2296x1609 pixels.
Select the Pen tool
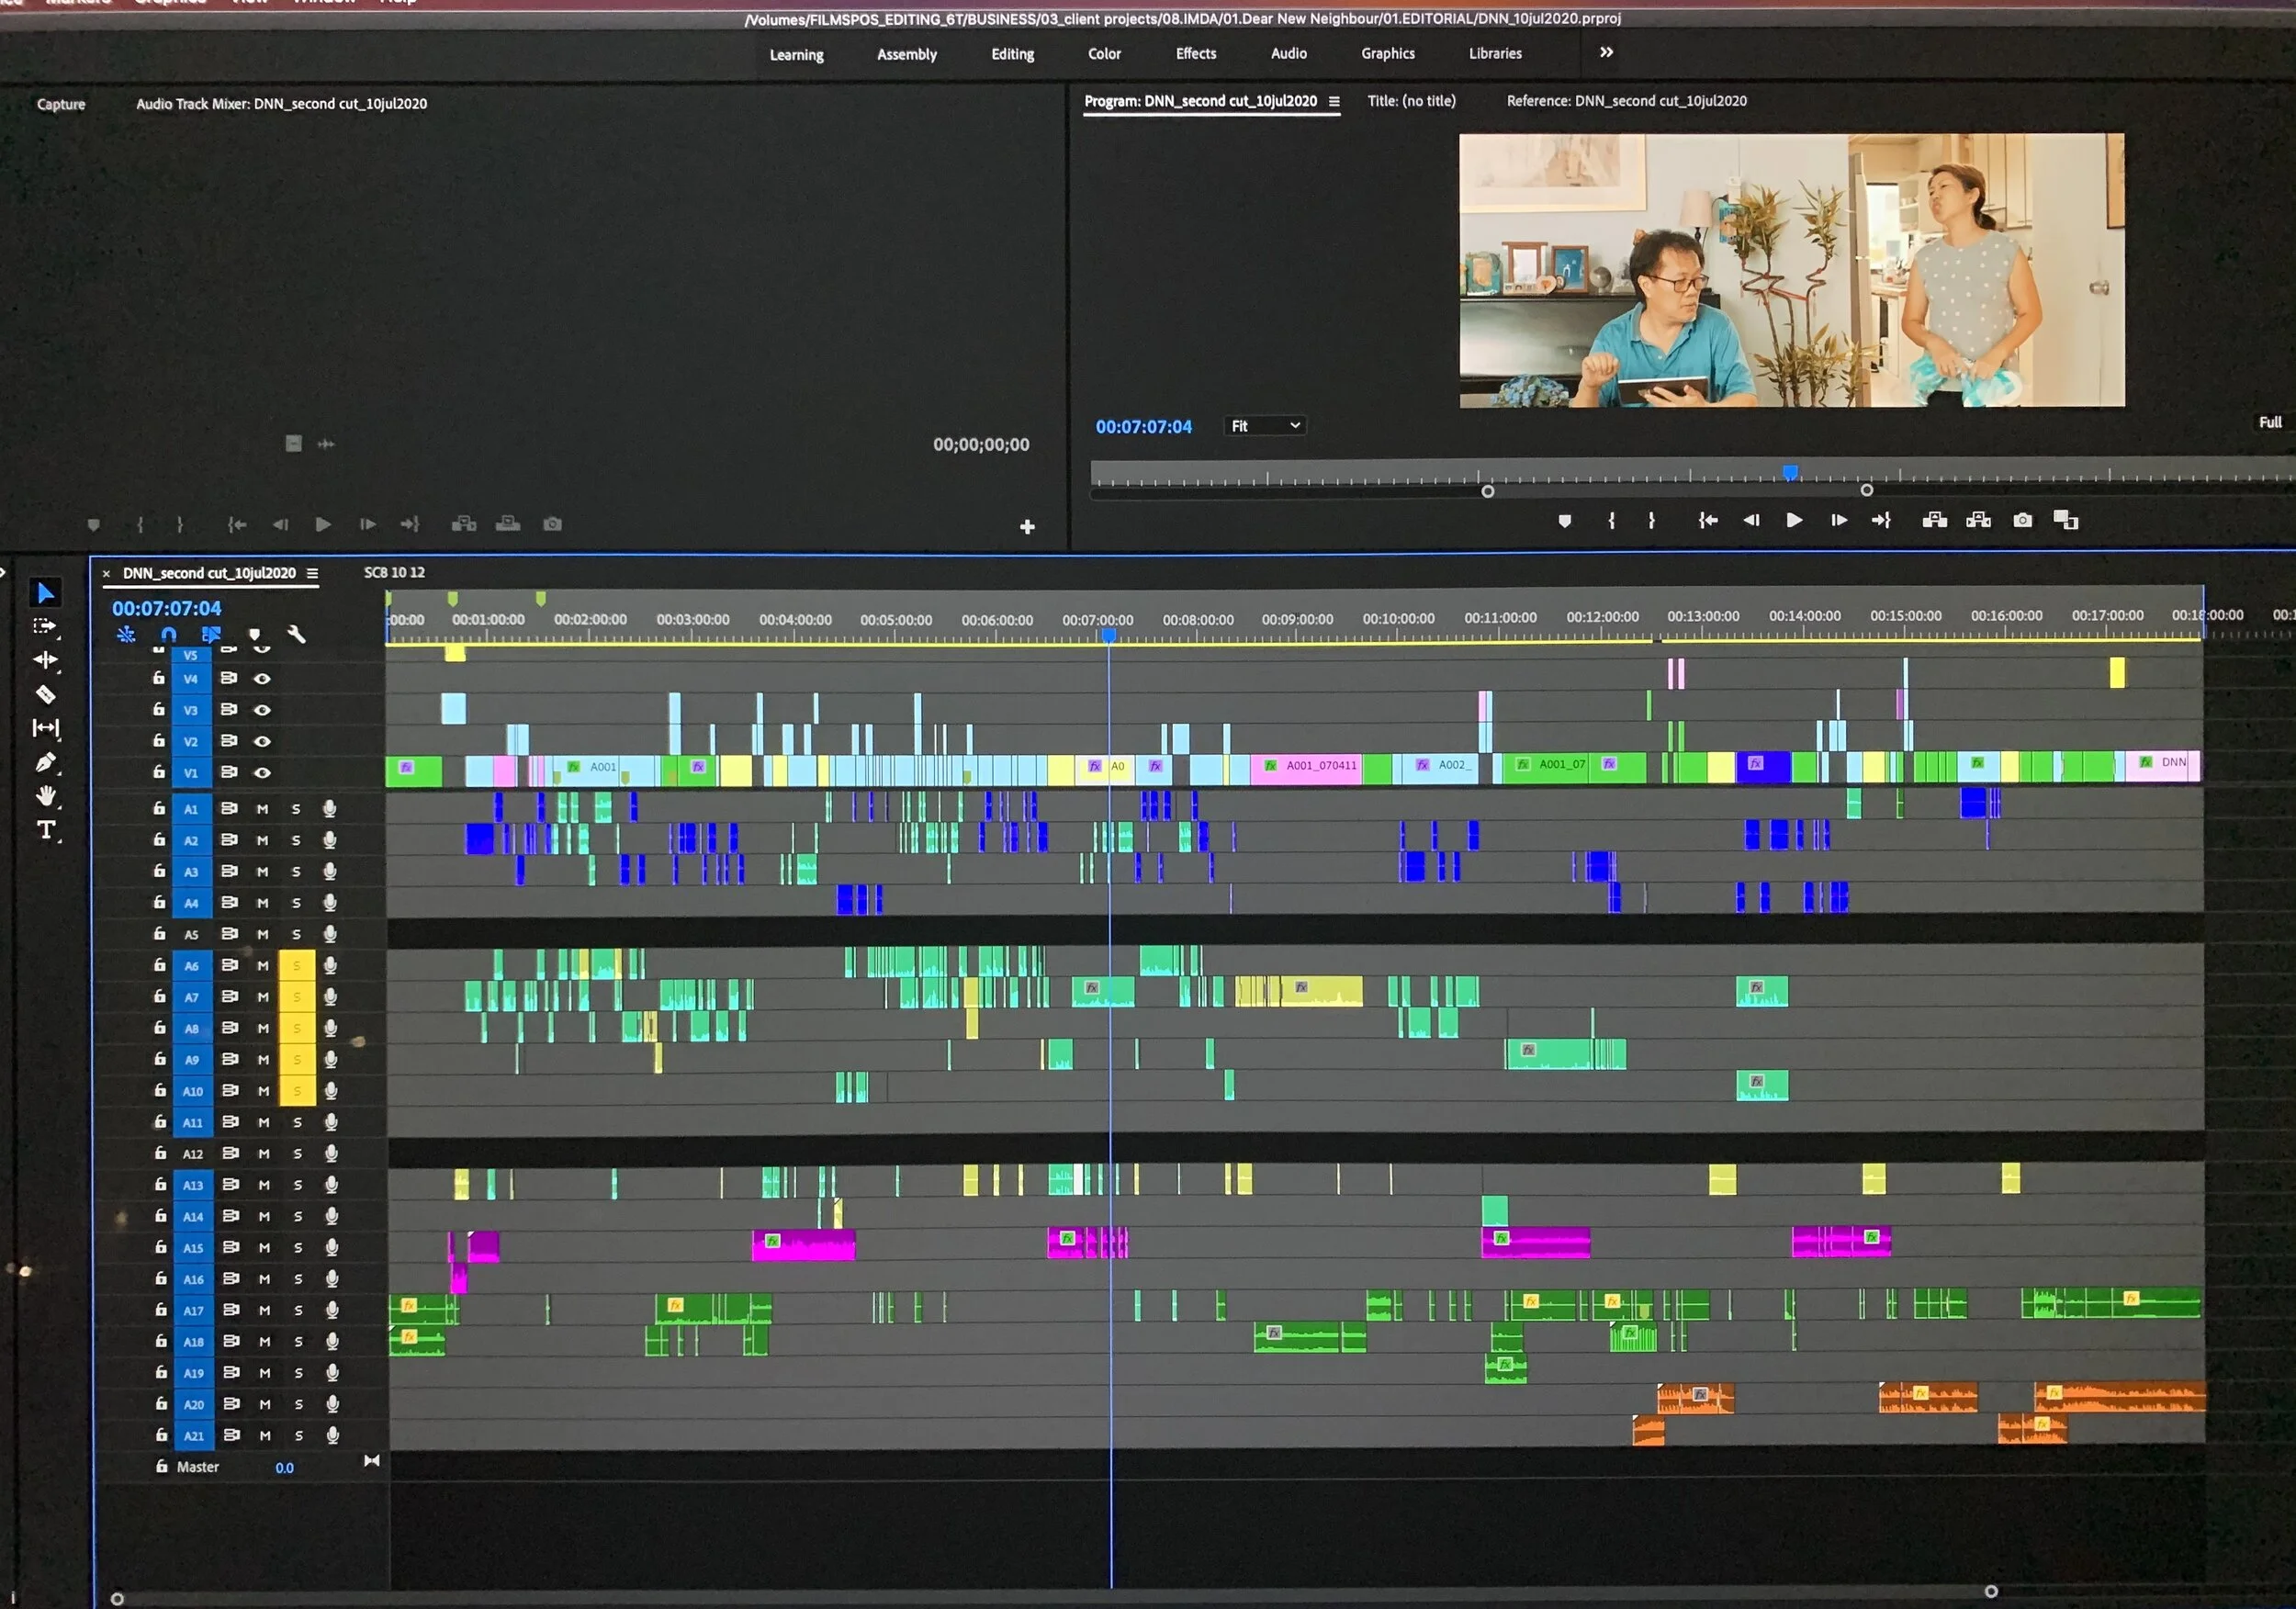coord(45,763)
